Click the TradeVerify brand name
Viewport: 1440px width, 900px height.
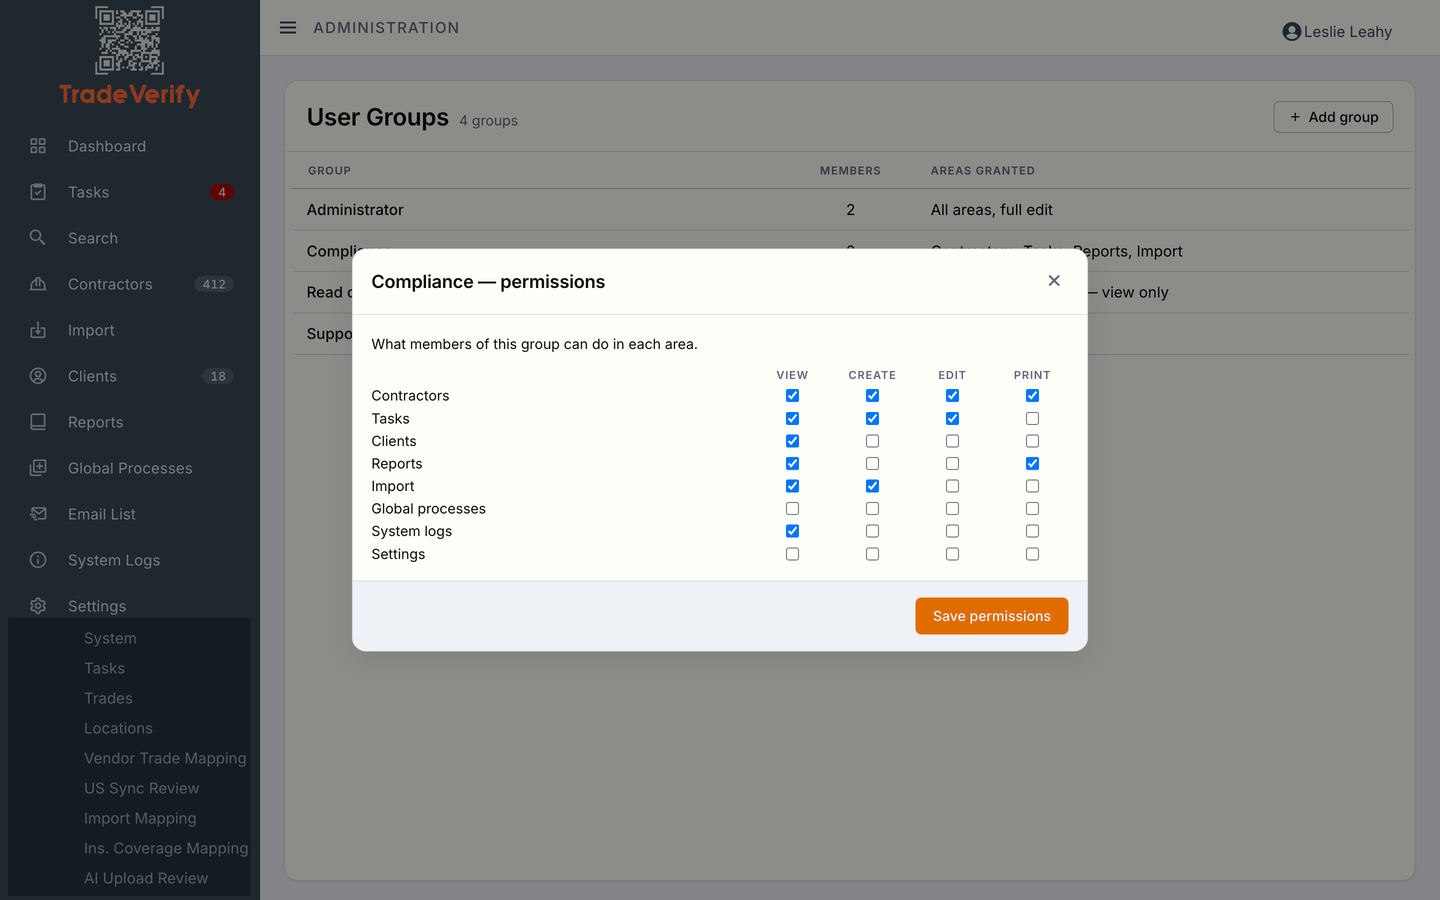click(x=129, y=95)
